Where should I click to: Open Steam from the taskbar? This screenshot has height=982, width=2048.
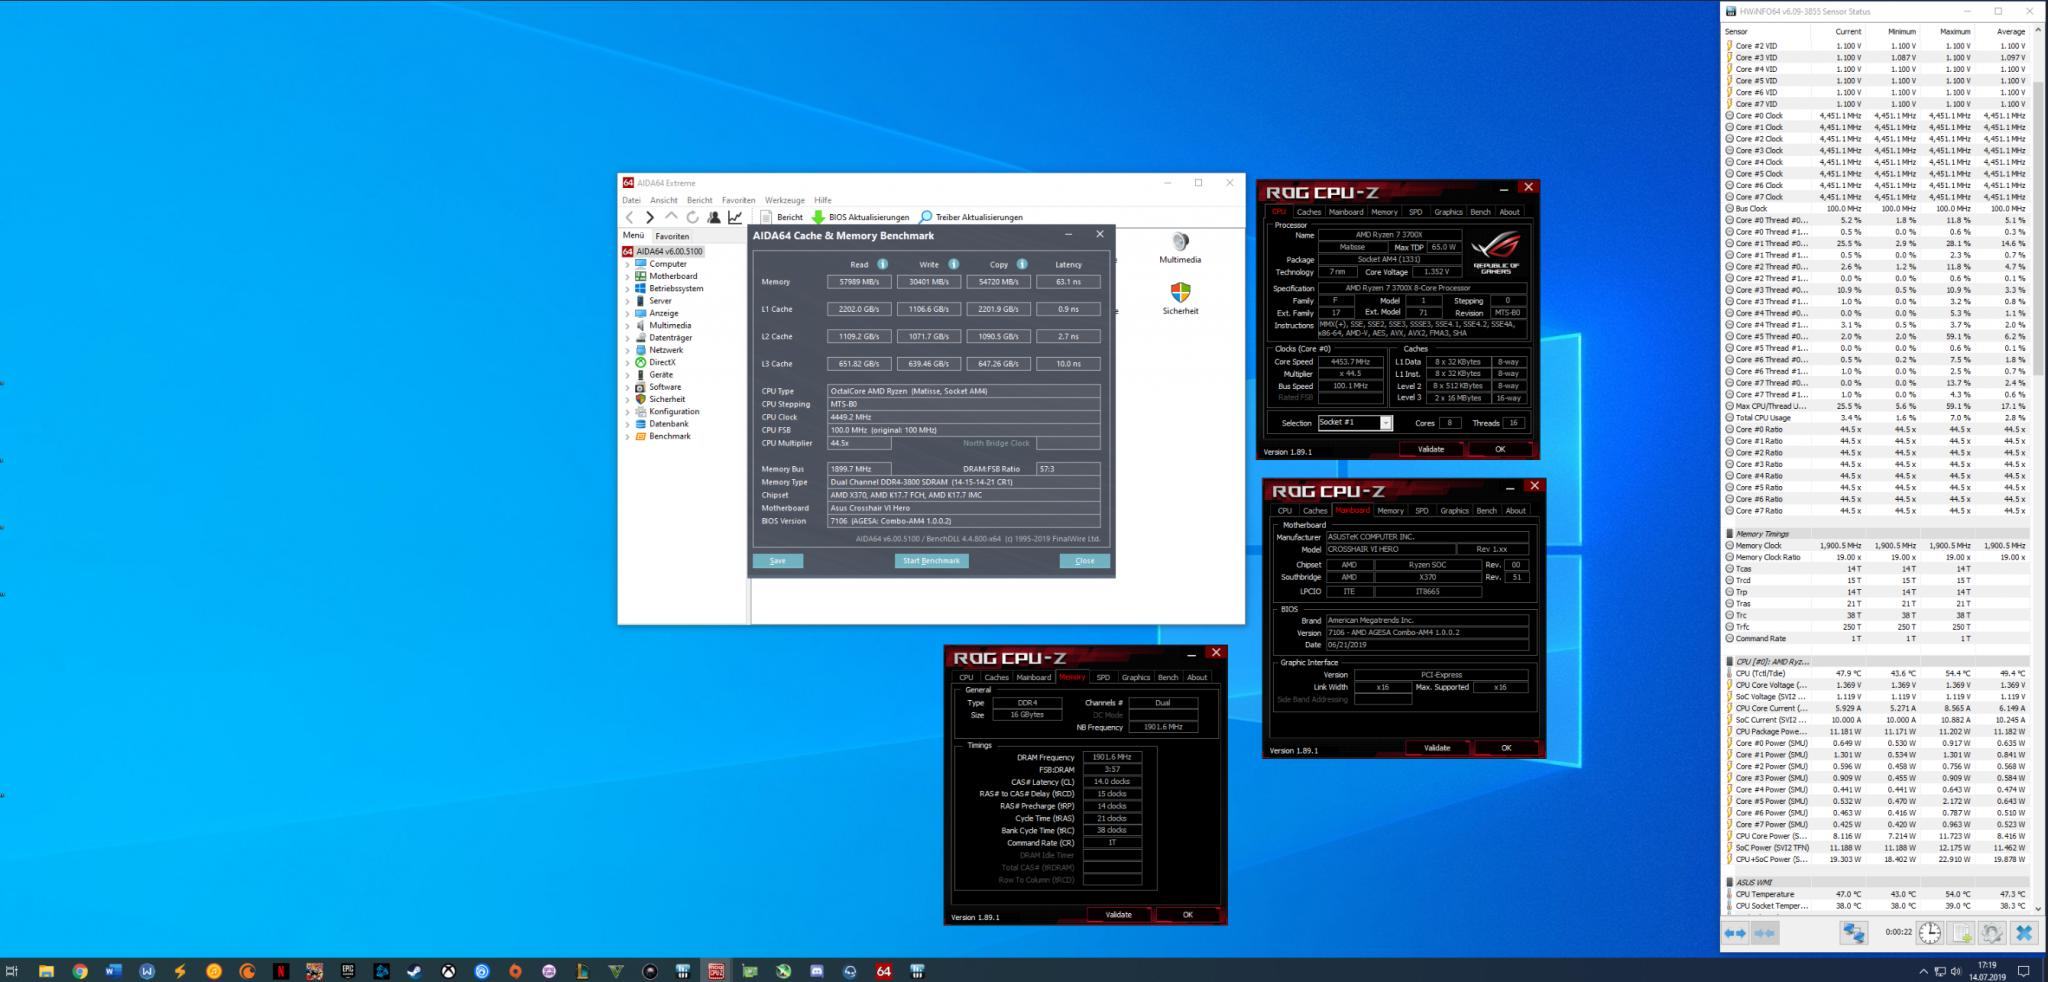coord(415,970)
